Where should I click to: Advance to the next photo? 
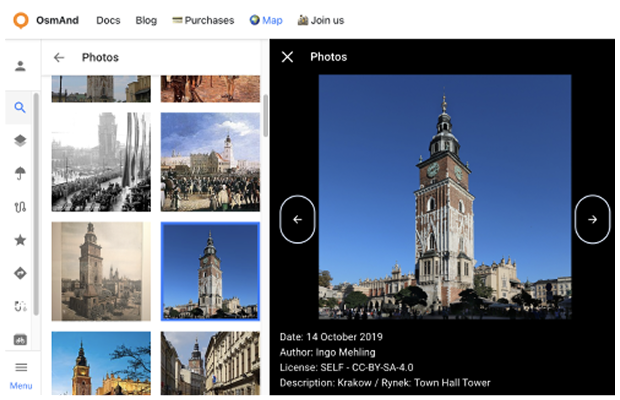592,219
